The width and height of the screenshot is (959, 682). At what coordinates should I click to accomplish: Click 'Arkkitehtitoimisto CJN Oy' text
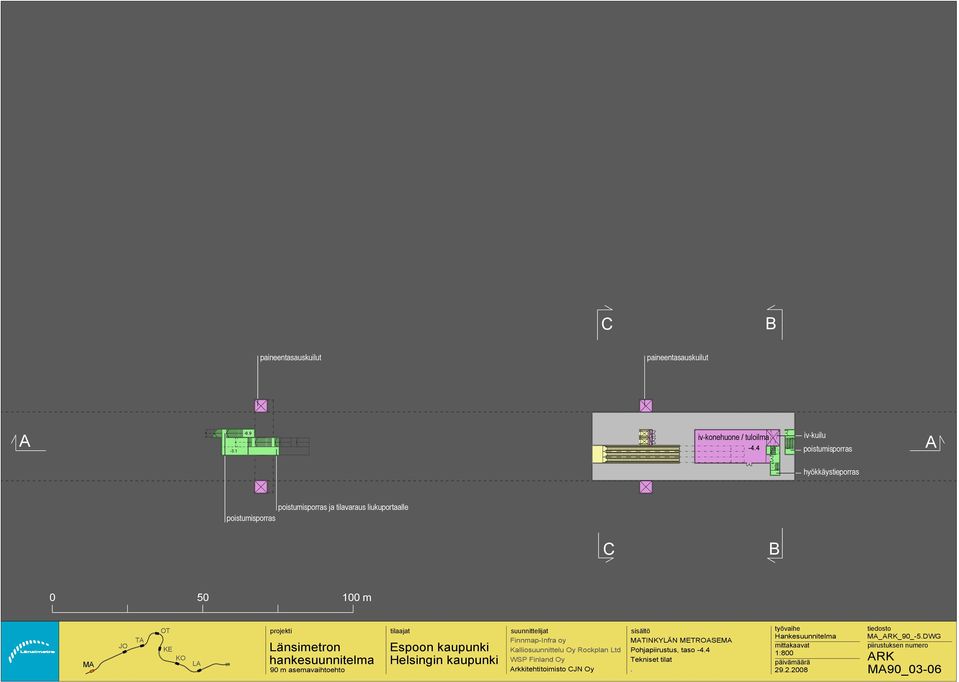[x=552, y=670]
